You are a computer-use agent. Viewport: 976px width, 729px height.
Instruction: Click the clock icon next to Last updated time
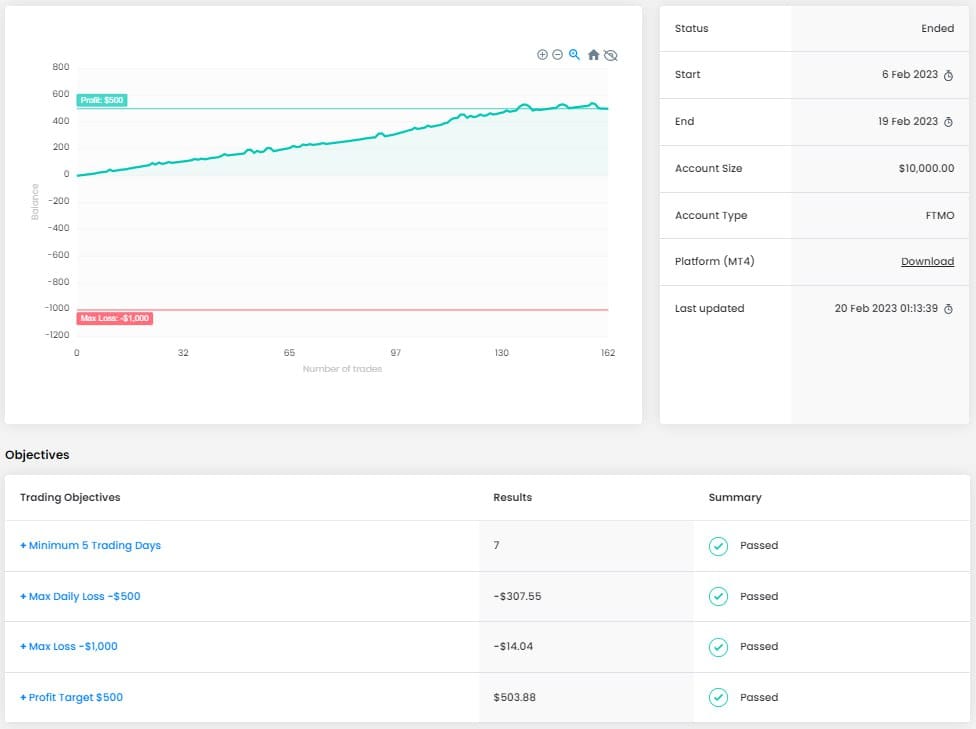[949, 309]
